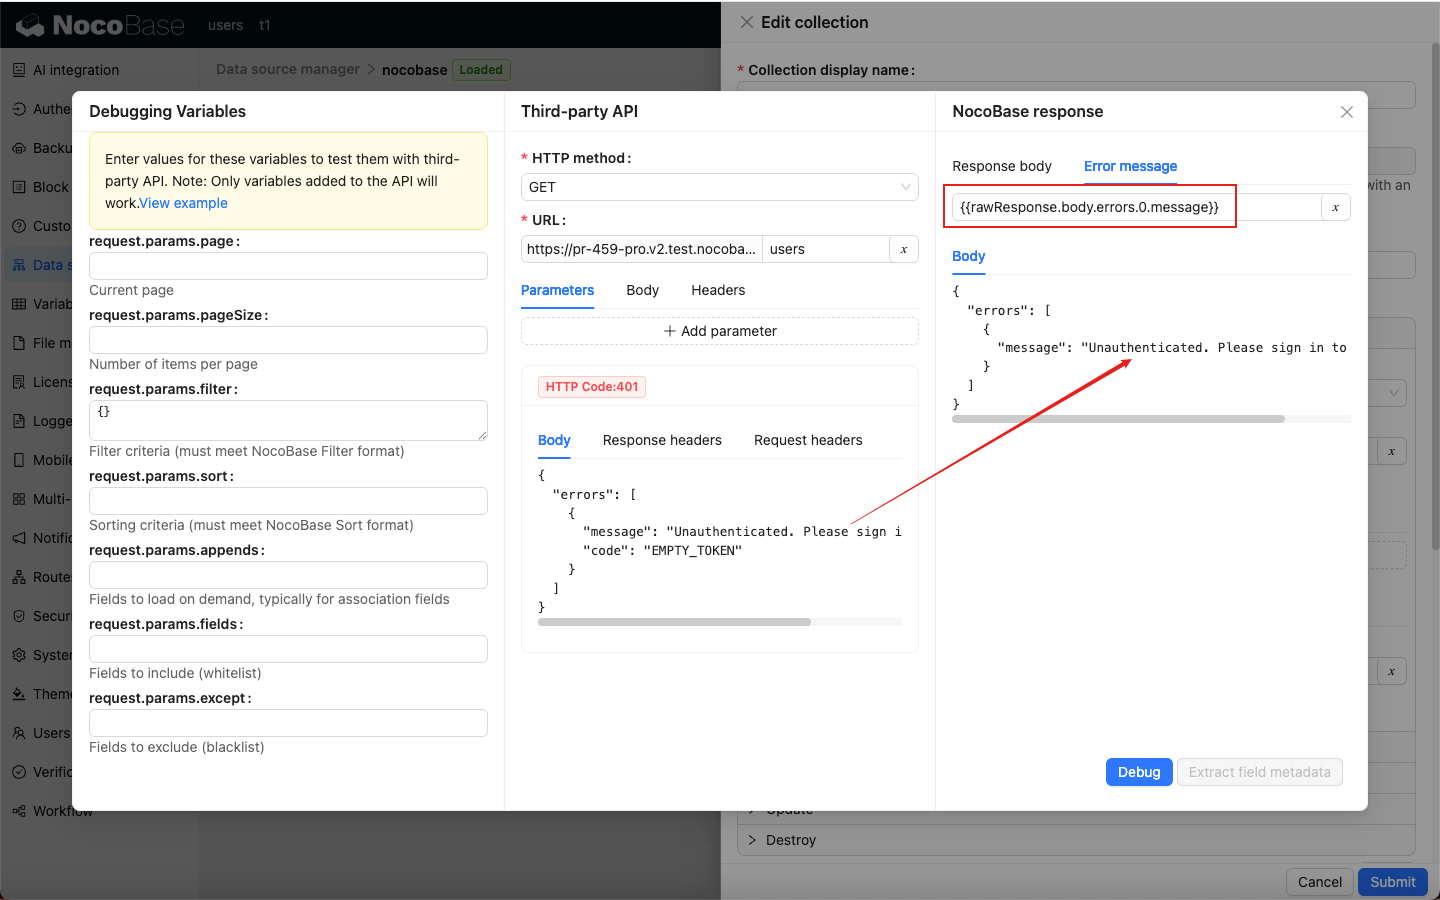Click the NocoBase logo

pyautogui.click(x=100, y=25)
